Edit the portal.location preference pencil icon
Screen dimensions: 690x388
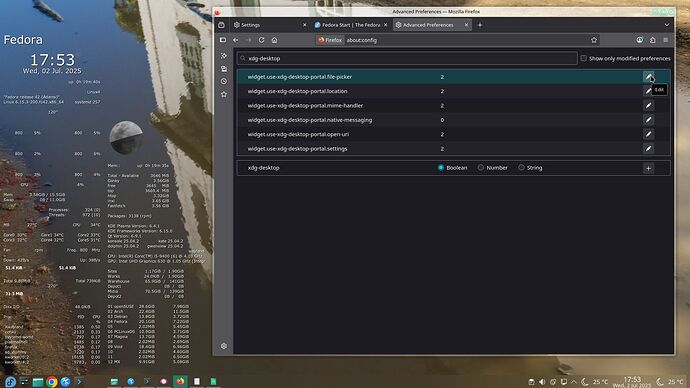pyautogui.click(x=648, y=91)
